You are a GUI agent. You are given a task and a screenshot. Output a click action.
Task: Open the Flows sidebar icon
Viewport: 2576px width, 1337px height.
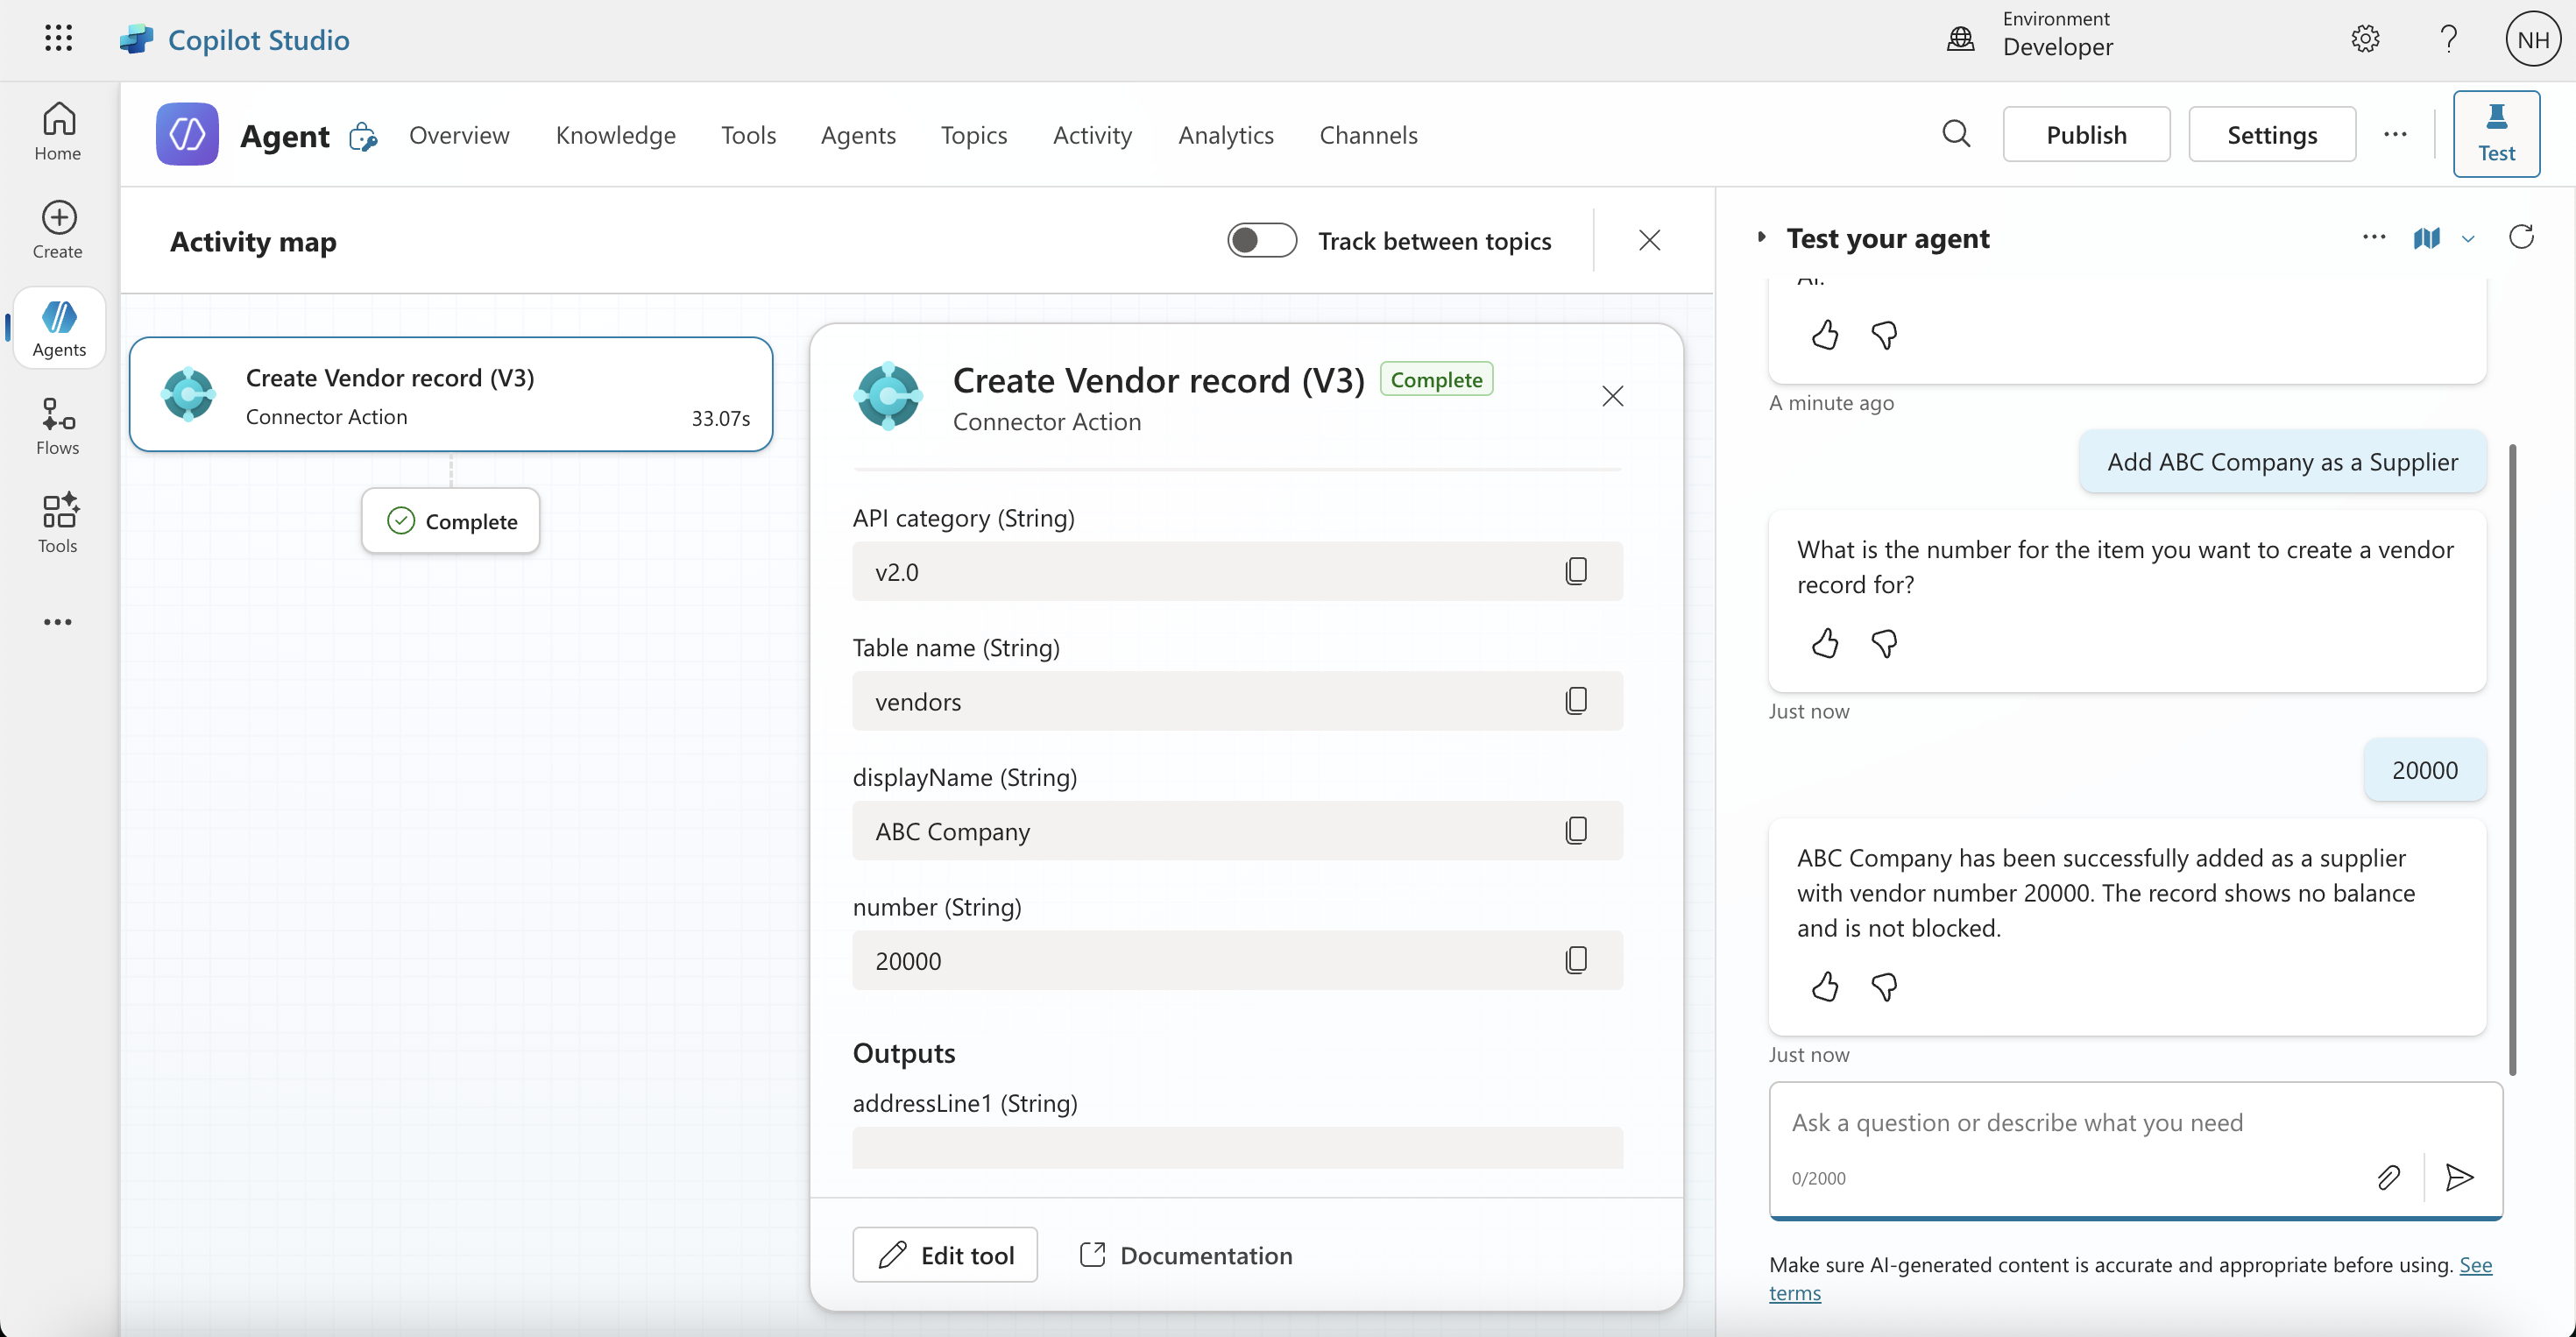(58, 426)
